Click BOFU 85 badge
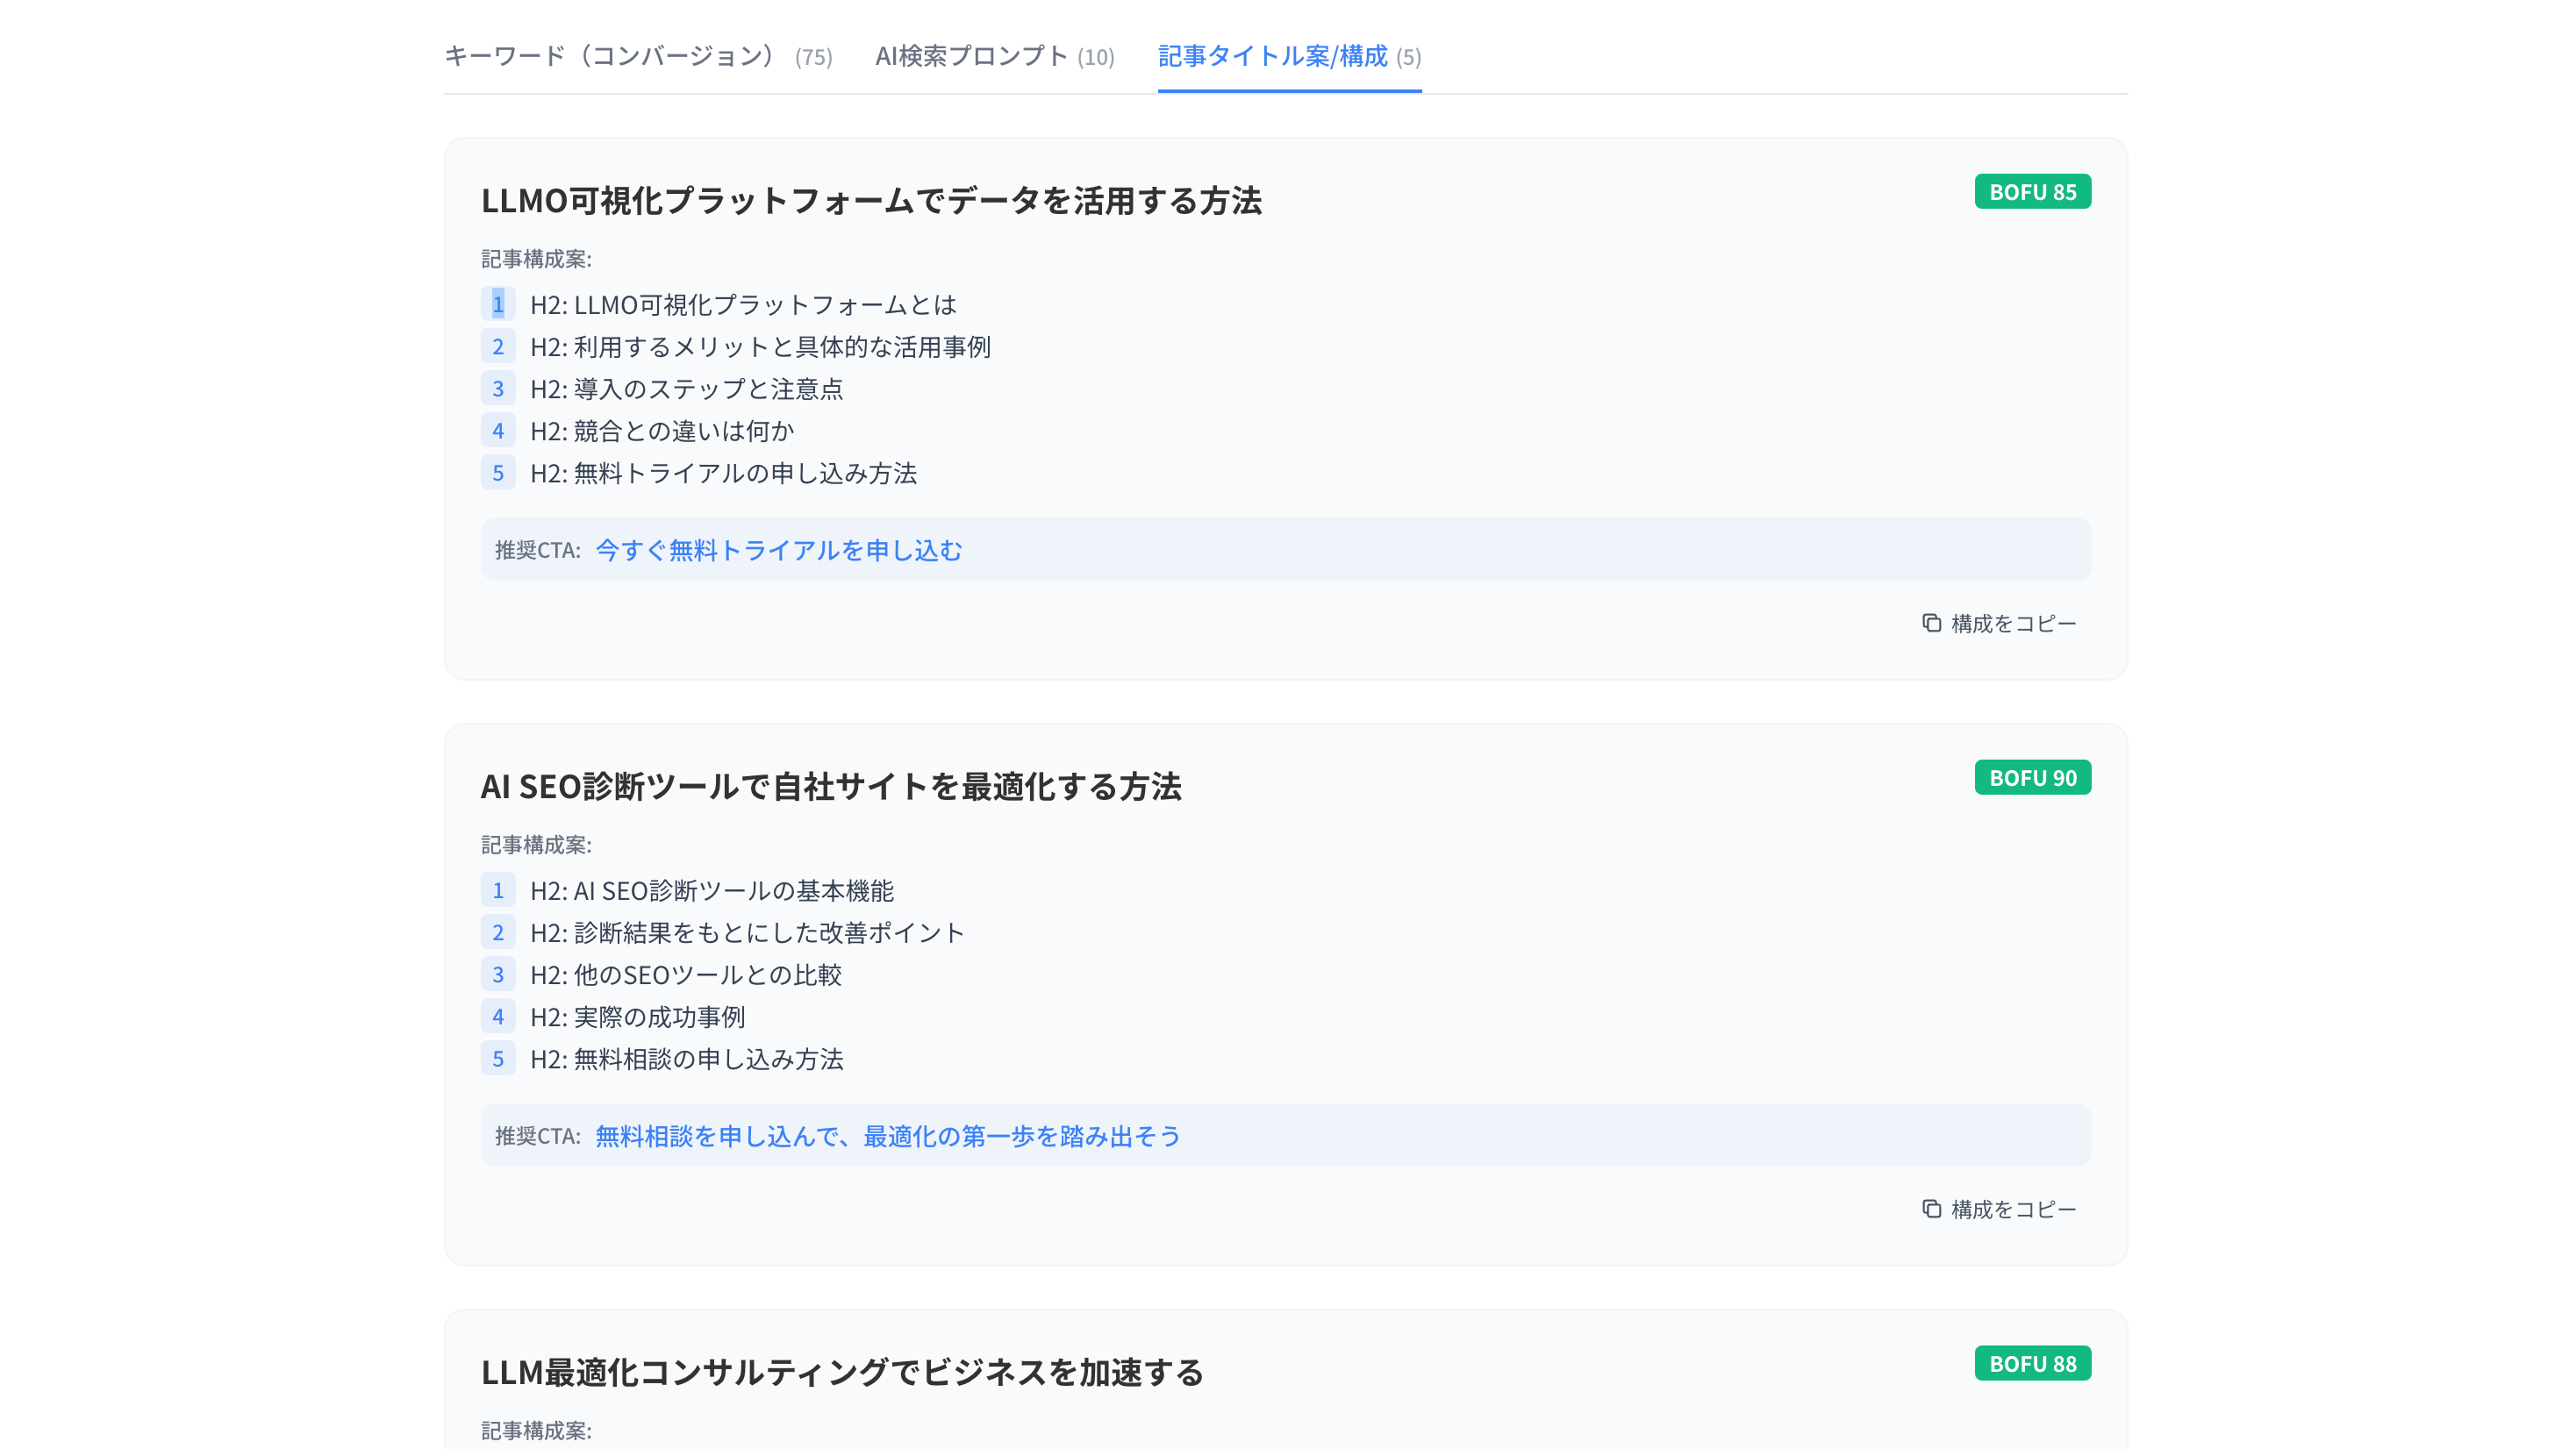 pyautogui.click(x=2032, y=192)
